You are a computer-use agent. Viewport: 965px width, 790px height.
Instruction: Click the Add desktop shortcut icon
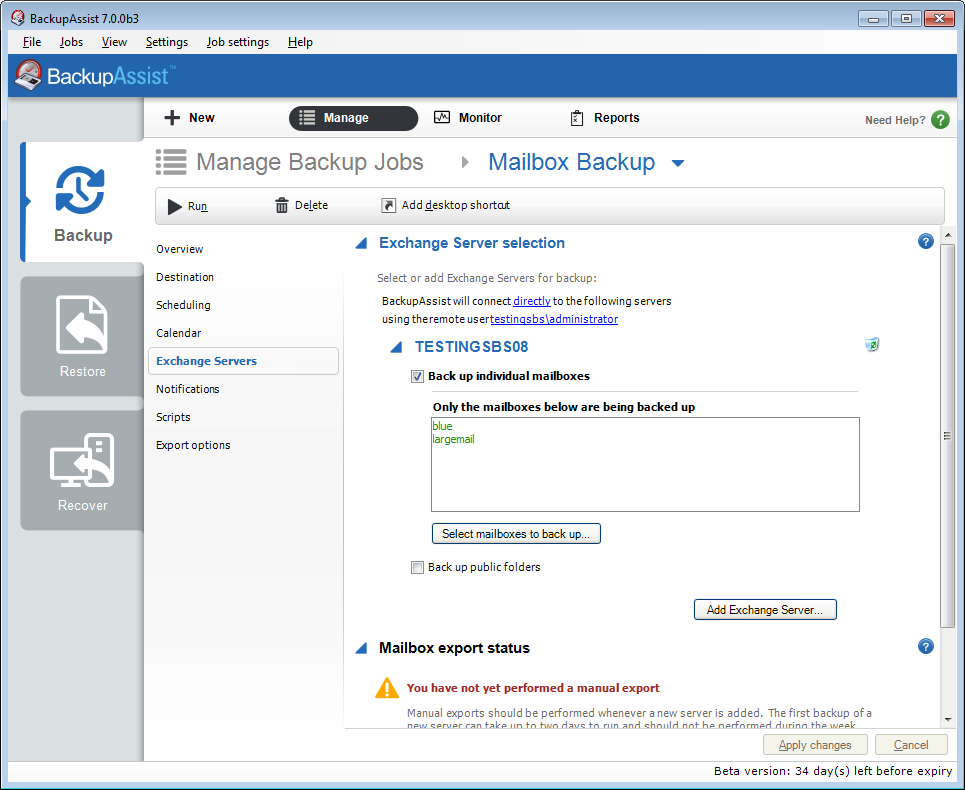[x=388, y=205]
